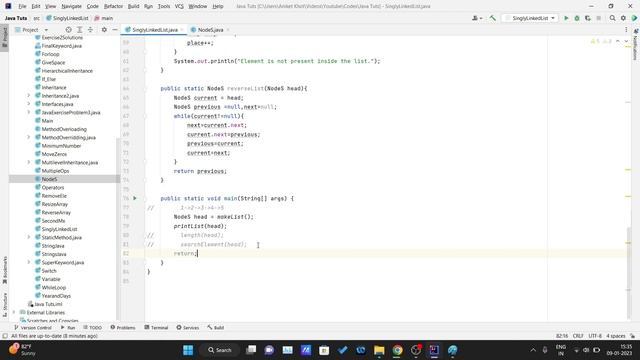
Task: Open the Notifications side panel
Action: (636, 44)
